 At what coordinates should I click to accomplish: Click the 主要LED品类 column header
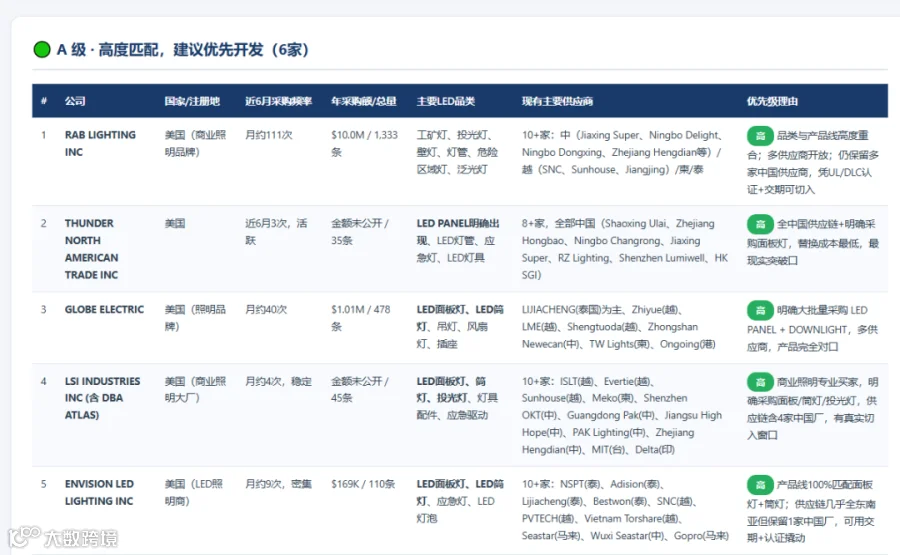click(x=445, y=101)
